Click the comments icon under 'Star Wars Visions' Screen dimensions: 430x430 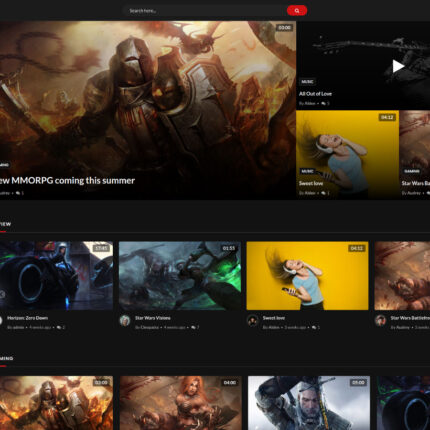[193, 327]
